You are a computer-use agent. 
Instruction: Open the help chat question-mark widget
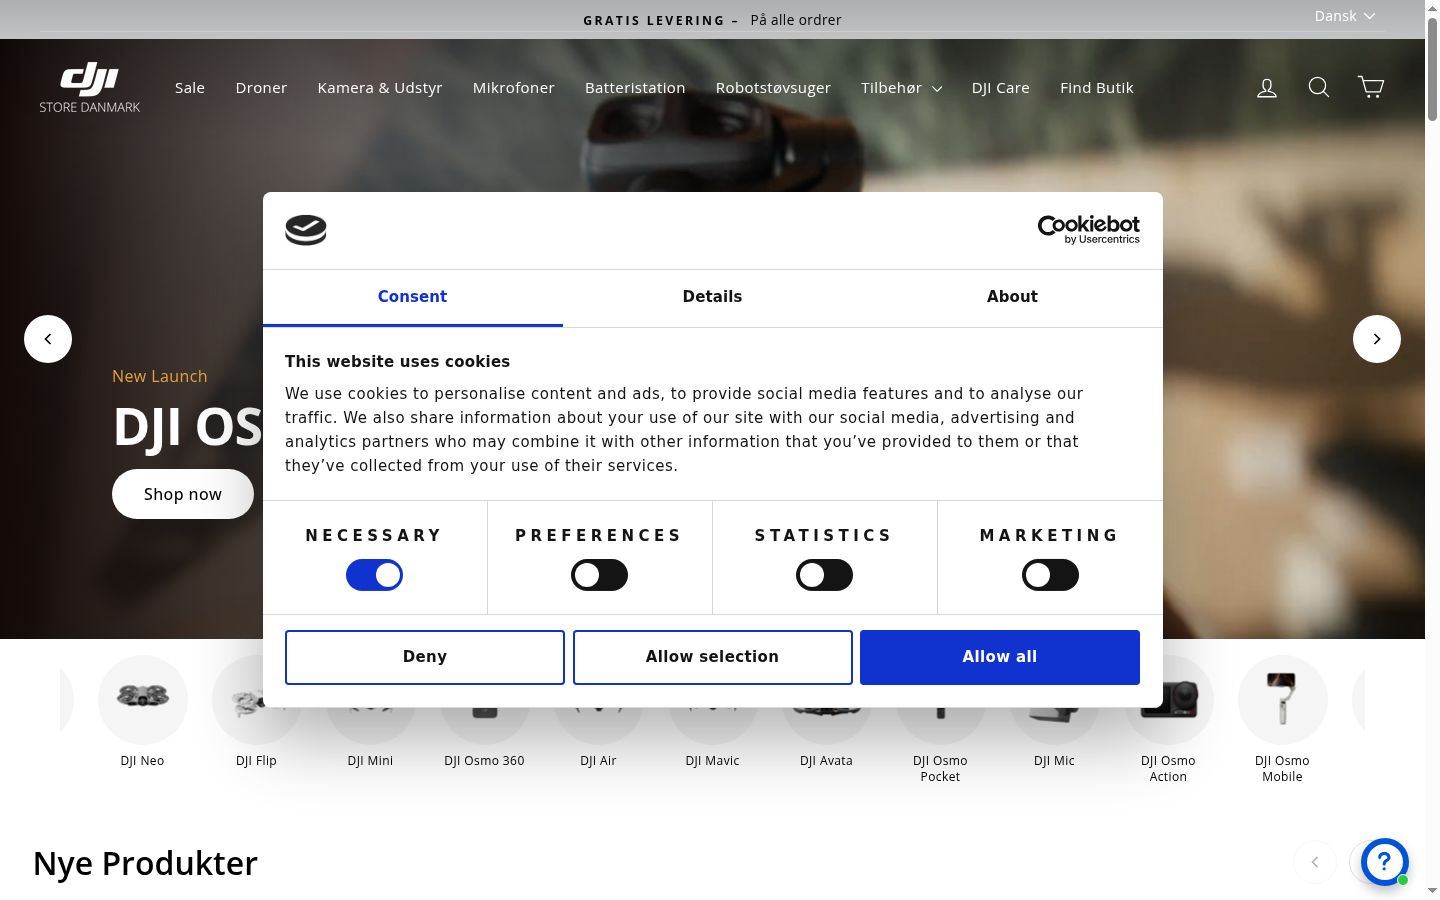pos(1385,862)
